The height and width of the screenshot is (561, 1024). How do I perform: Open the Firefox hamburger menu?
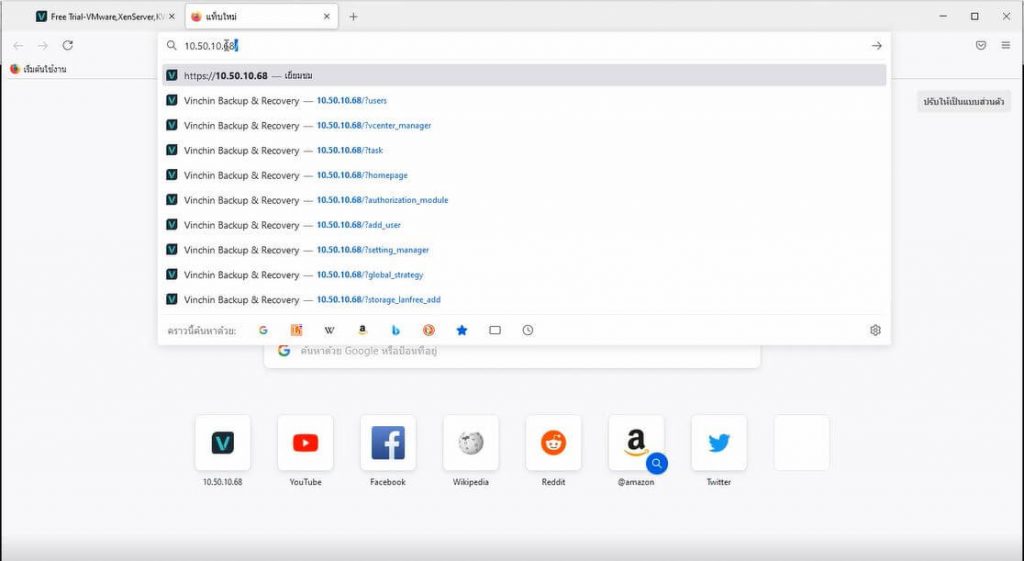tap(1006, 46)
